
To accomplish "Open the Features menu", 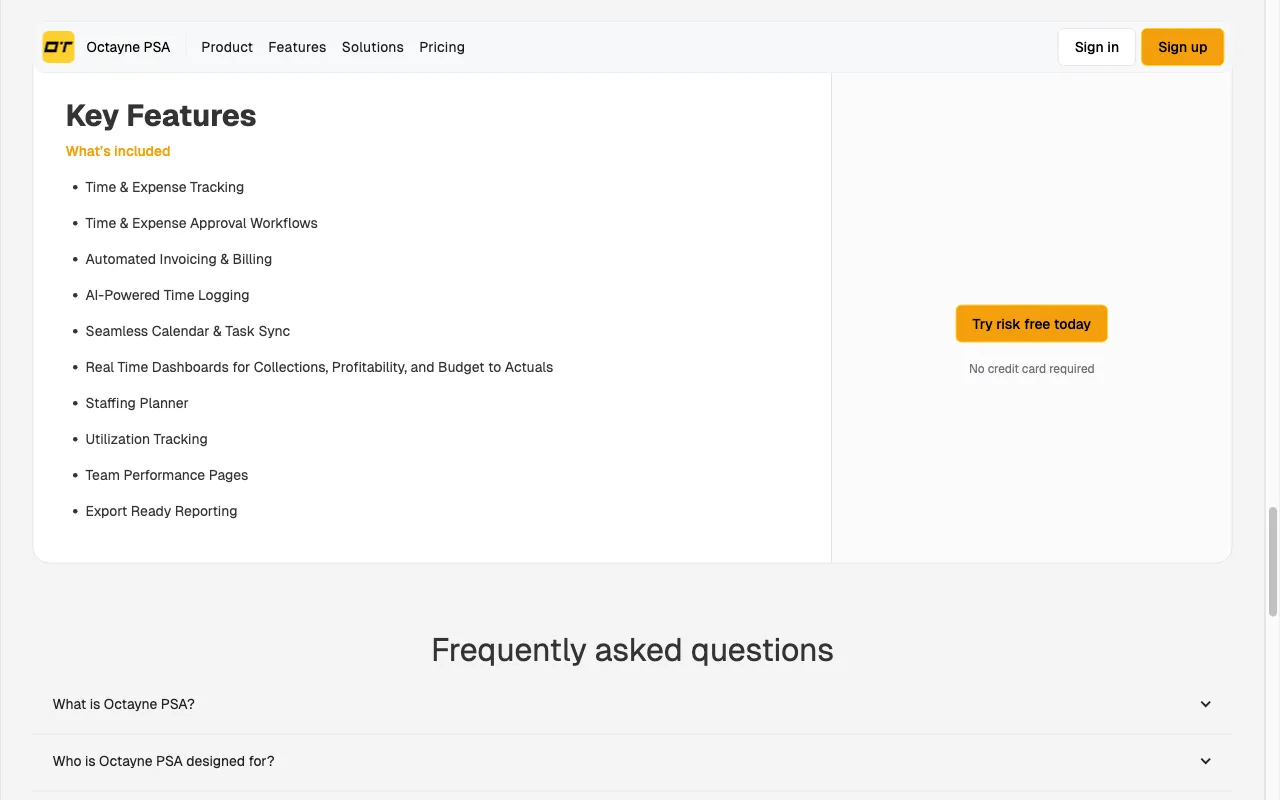I will (297, 47).
